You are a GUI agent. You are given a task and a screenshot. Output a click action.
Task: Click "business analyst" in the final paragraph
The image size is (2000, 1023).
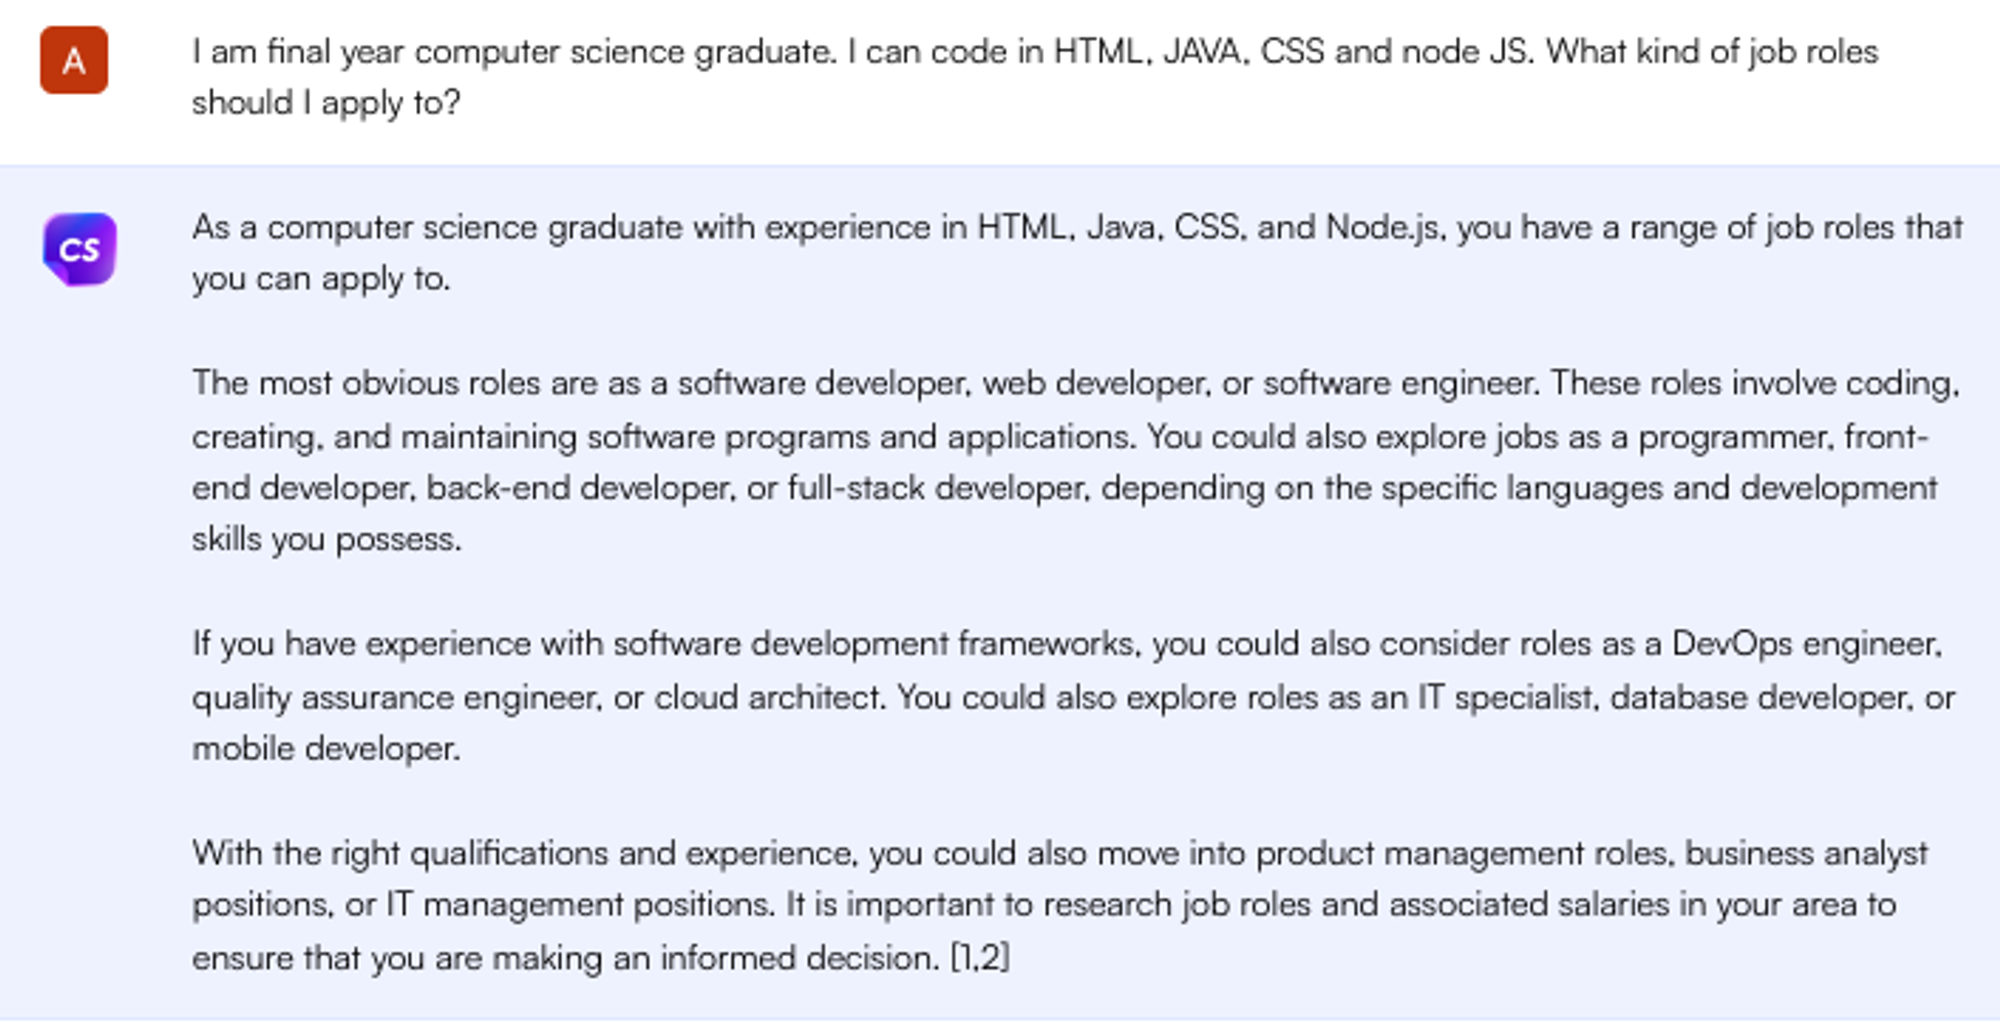(1806, 853)
